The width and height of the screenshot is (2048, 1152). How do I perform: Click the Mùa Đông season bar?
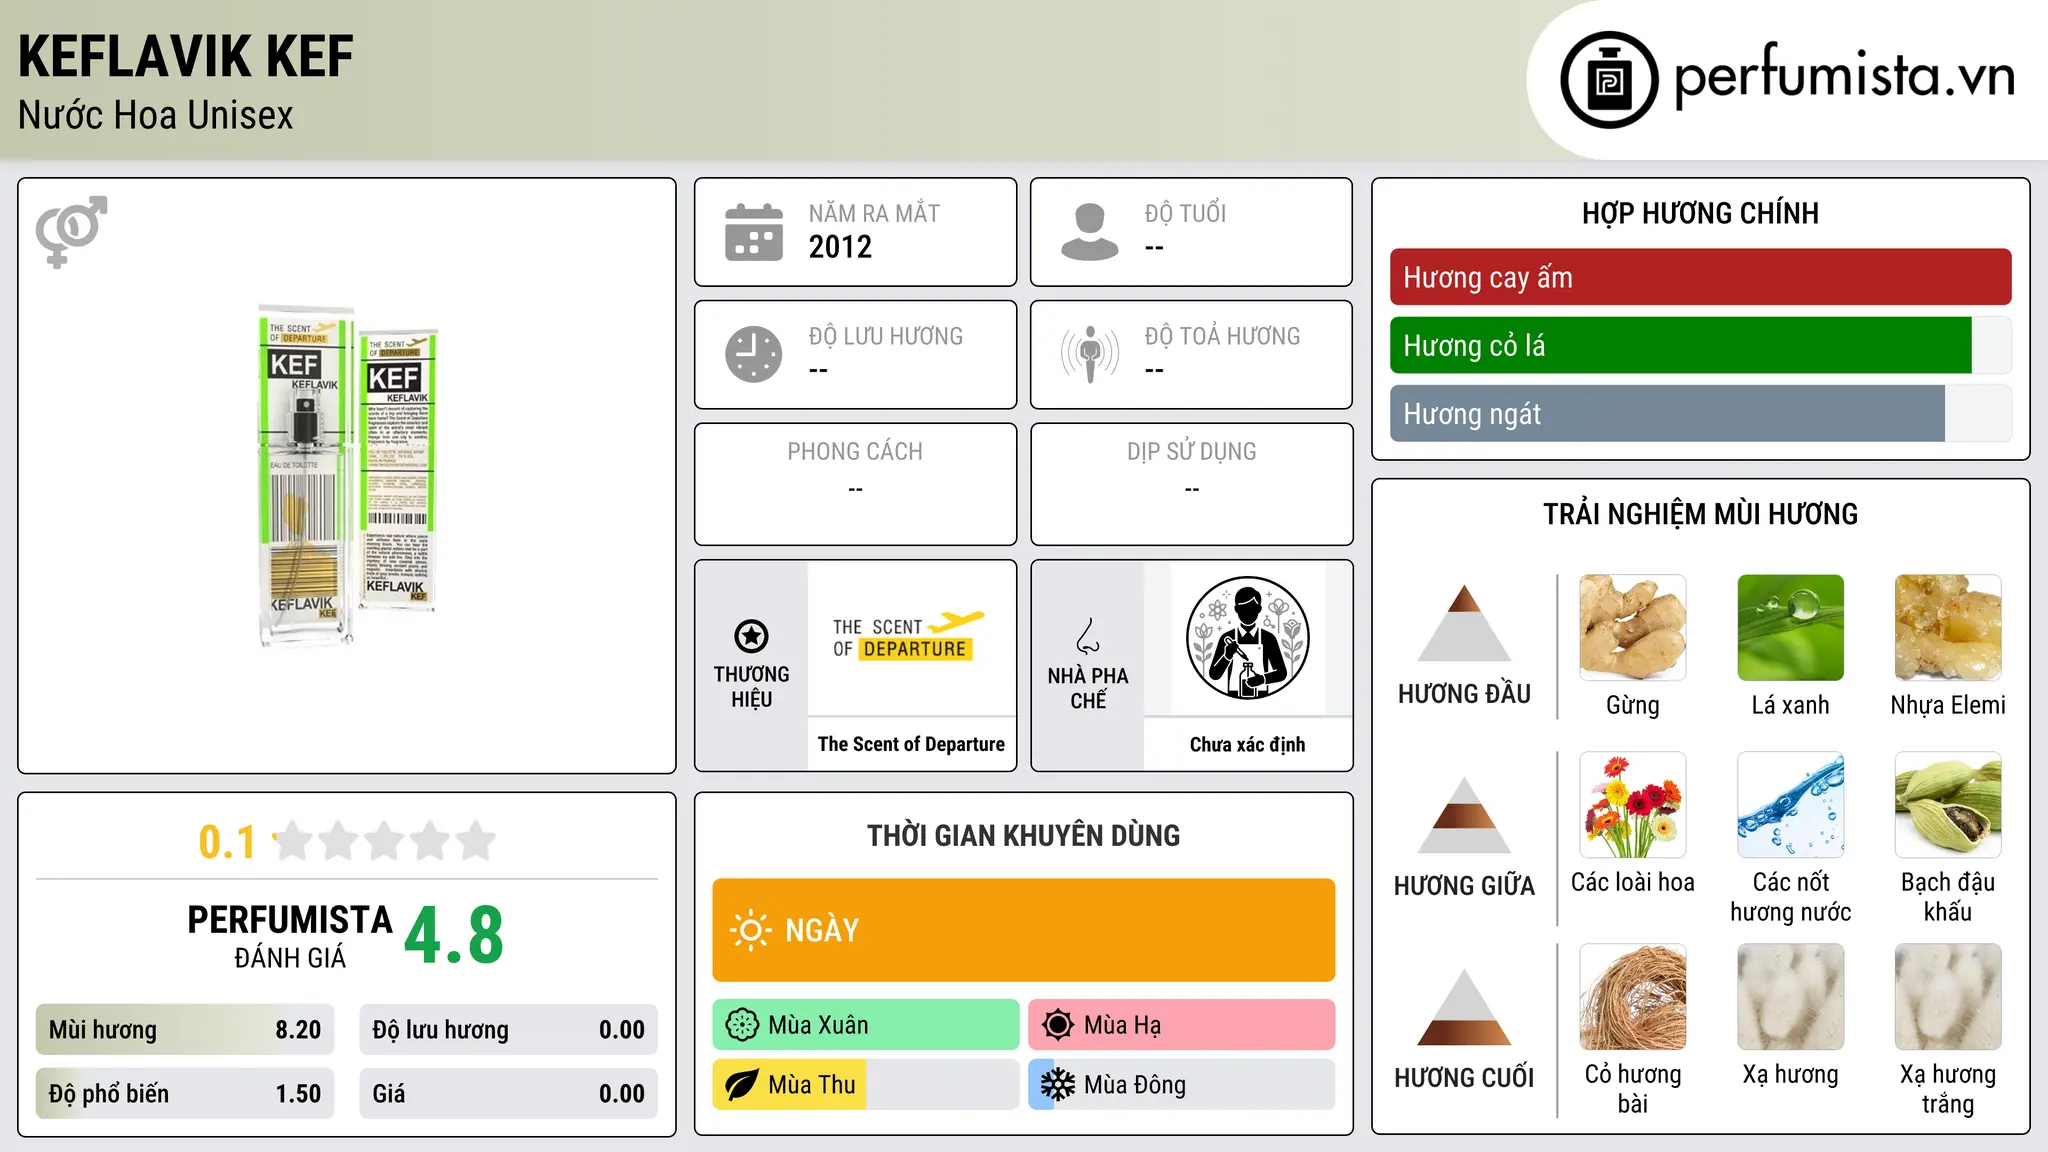click(x=1181, y=1085)
